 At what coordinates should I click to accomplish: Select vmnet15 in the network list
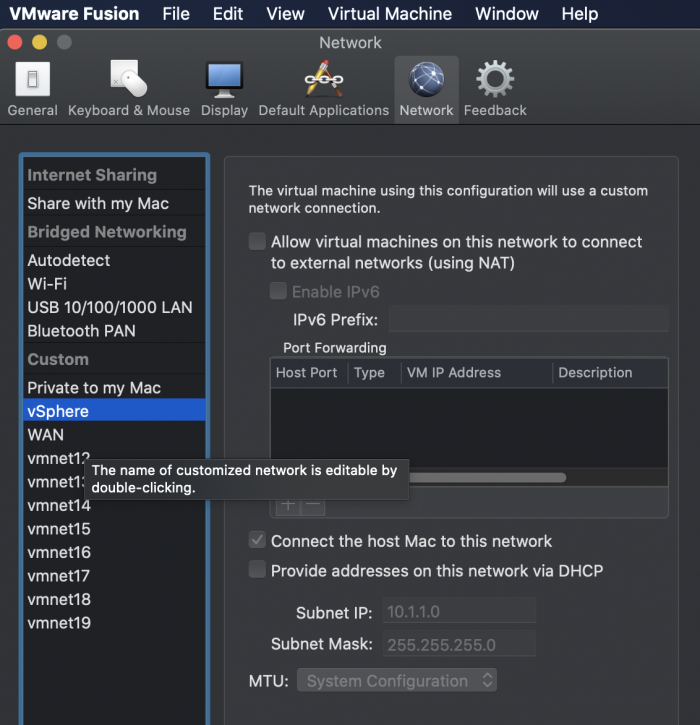[x=114, y=529]
